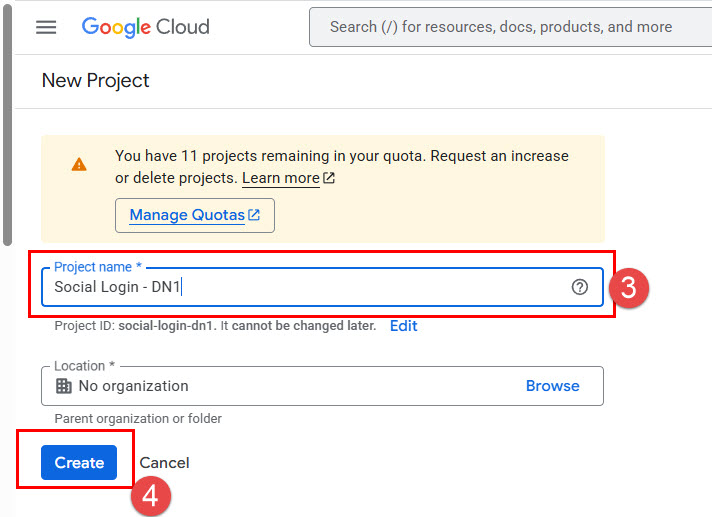Open the Learn more link about quotas
The width and height of the screenshot is (712, 517).
click(280, 178)
